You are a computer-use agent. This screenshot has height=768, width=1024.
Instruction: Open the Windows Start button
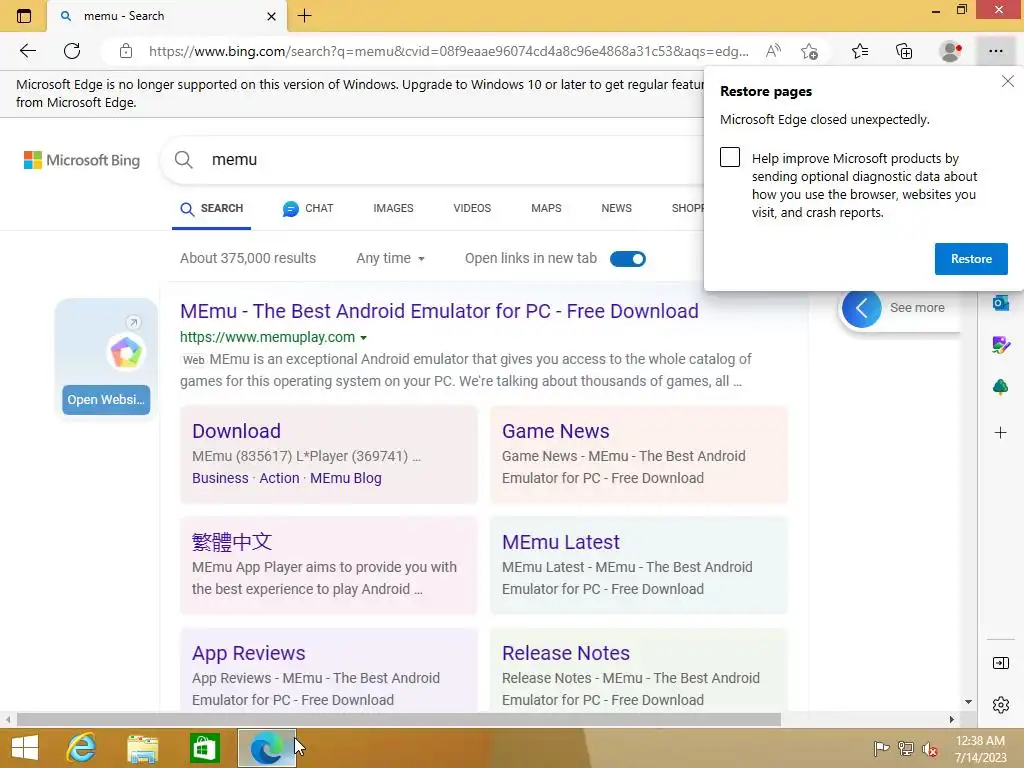click(25, 748)
